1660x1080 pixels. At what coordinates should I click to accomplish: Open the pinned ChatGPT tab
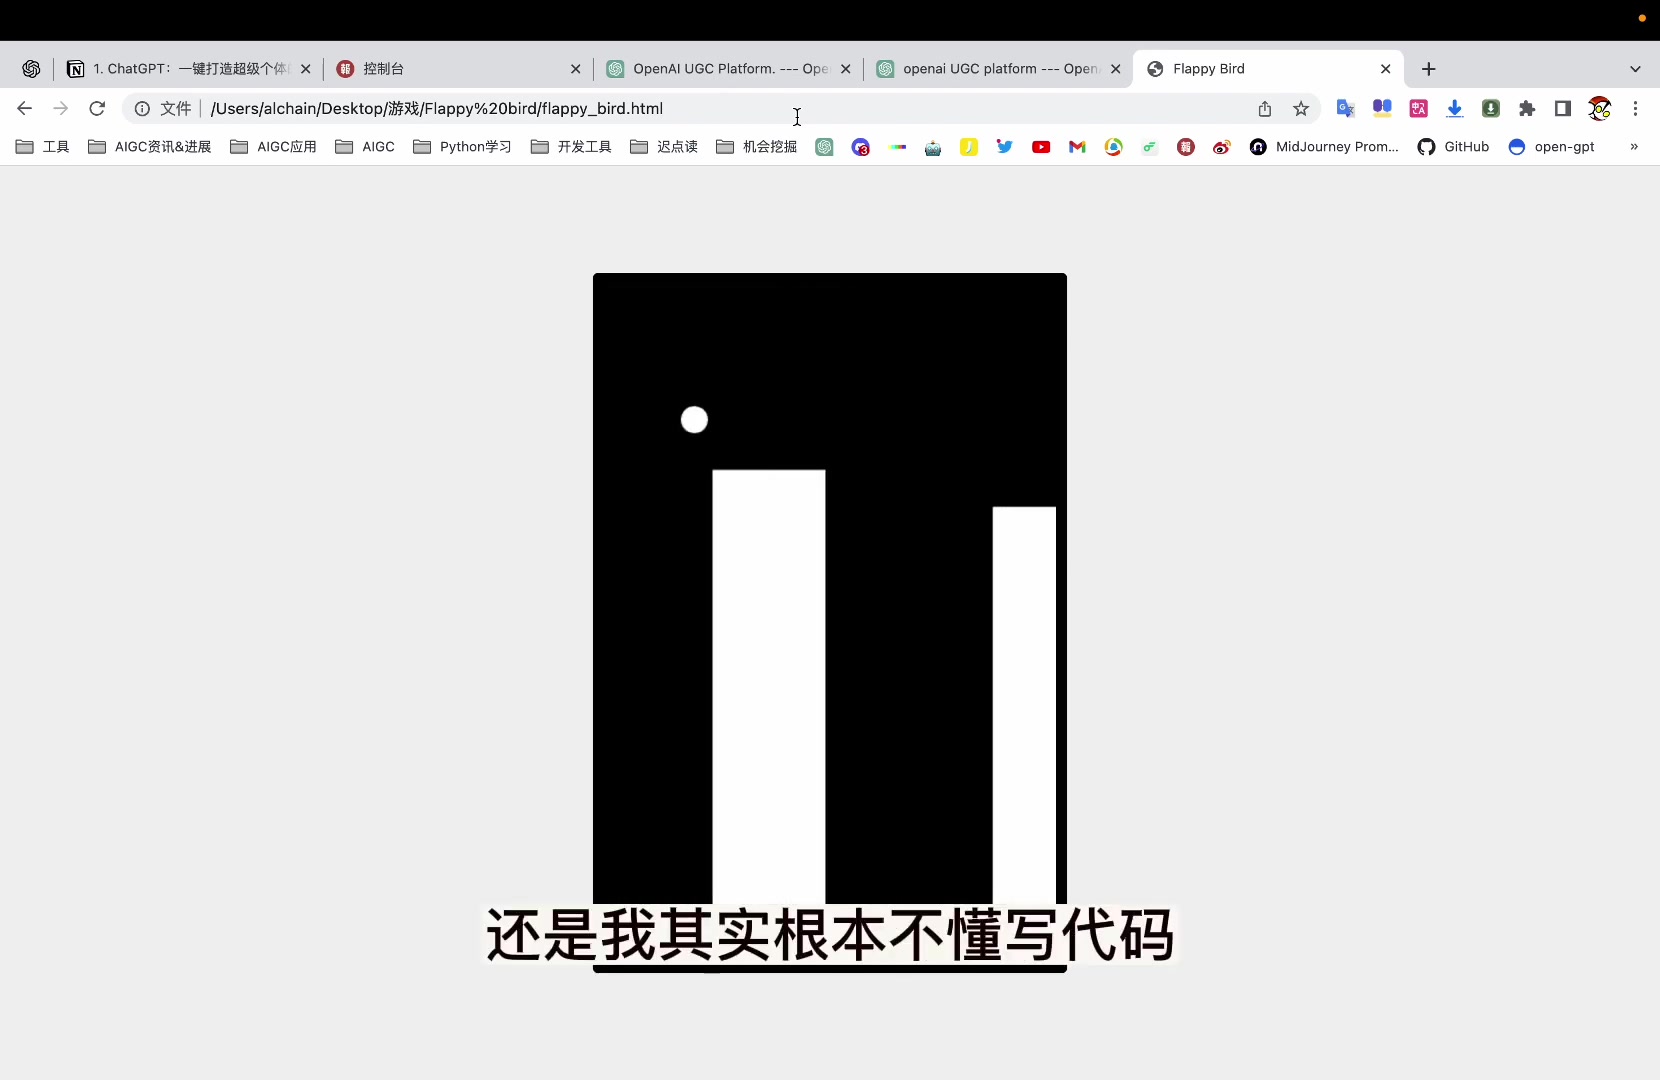click(x=31, y=69)
